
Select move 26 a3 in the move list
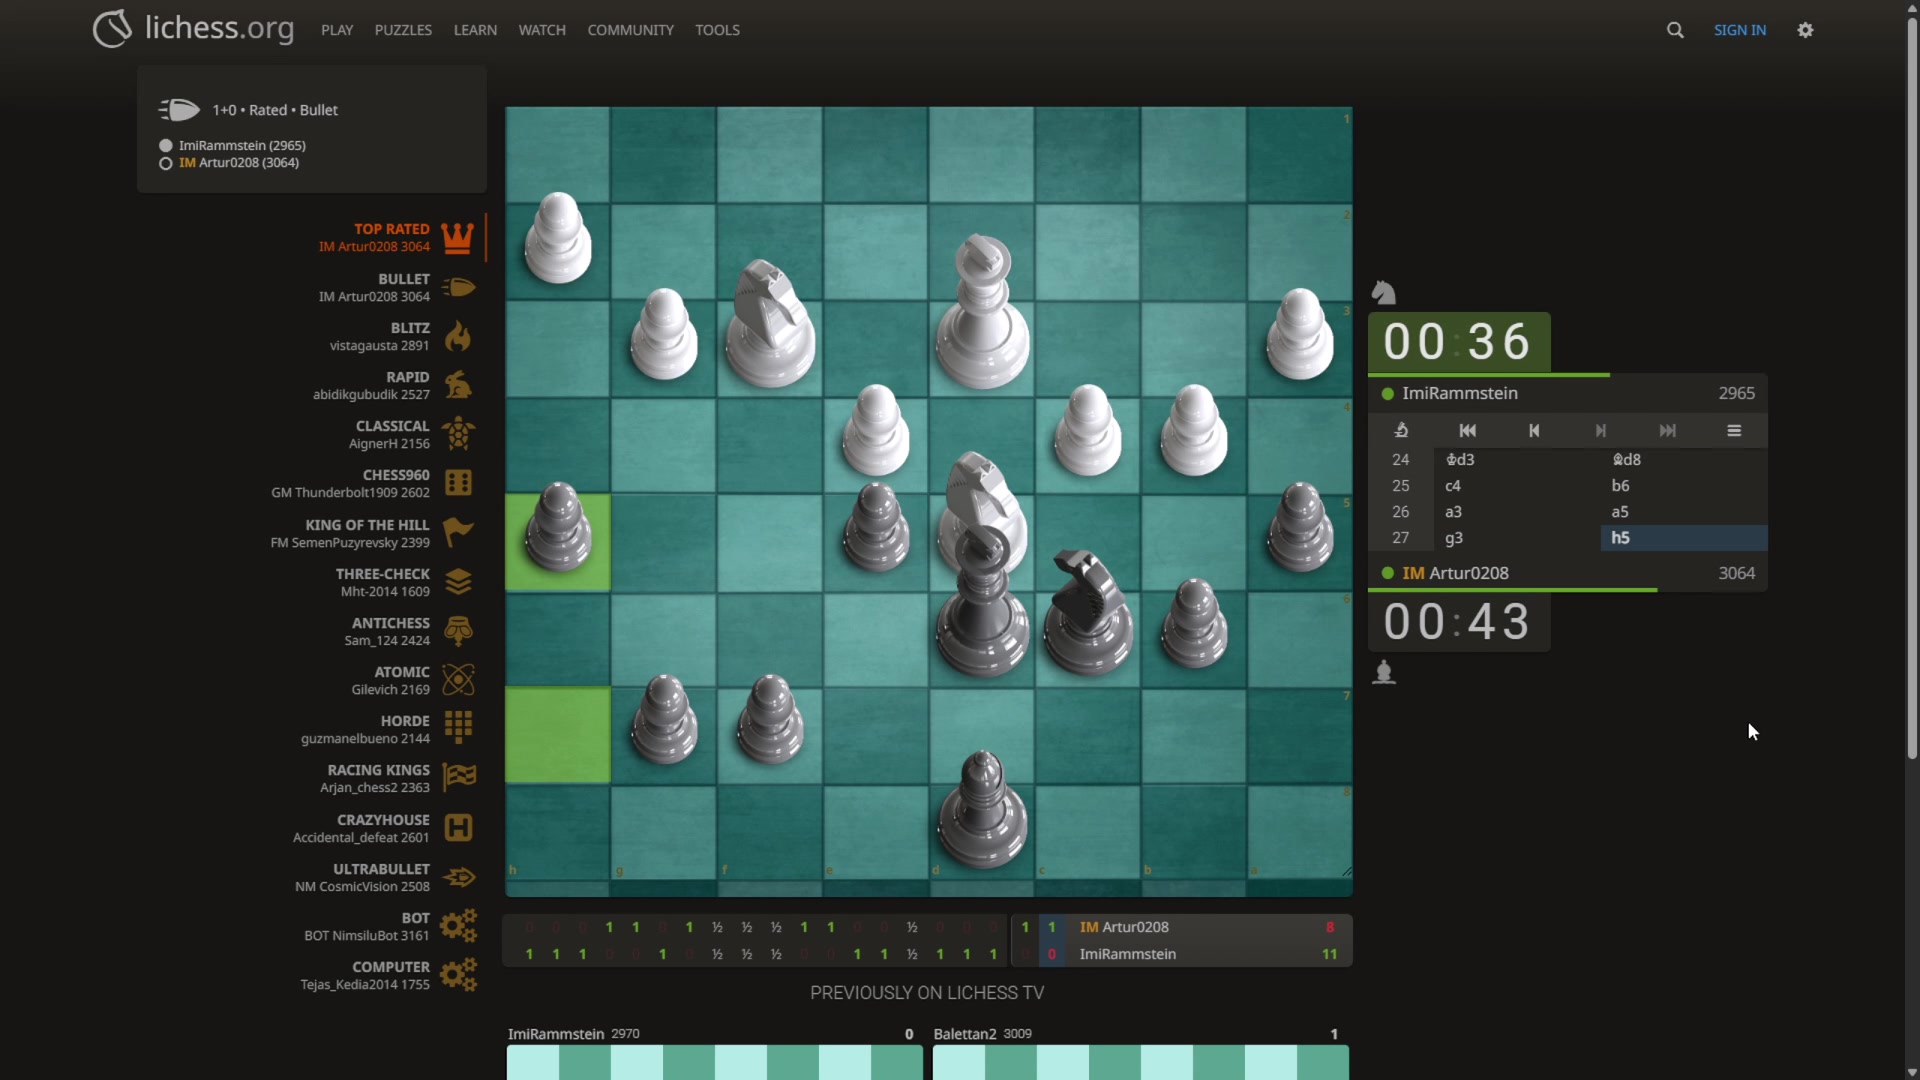(1517, 512)
